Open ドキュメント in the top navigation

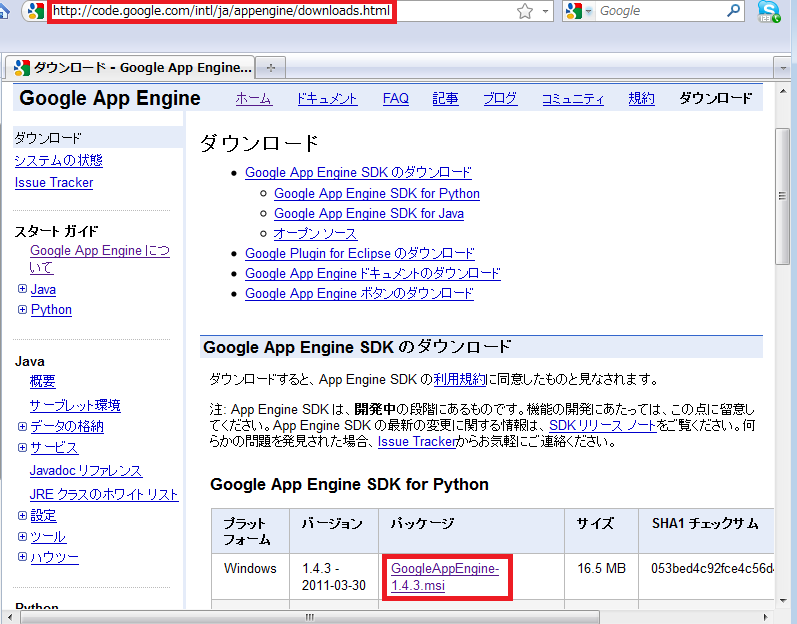[x=327, y=98]
